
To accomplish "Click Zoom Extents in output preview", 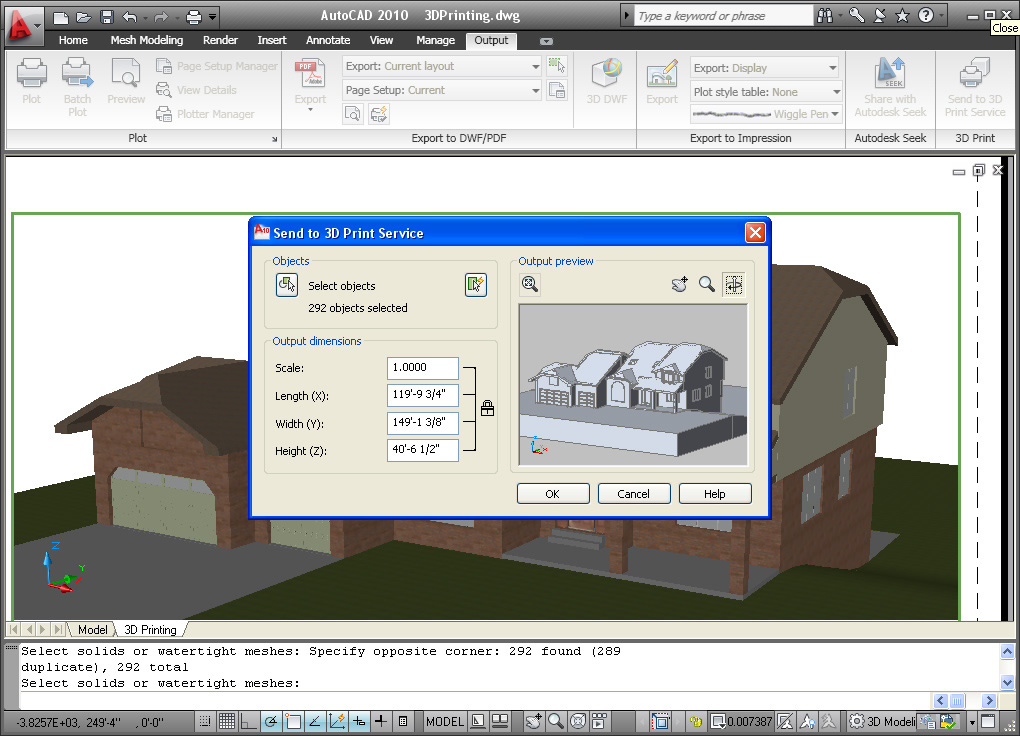I will coord(530,285).
